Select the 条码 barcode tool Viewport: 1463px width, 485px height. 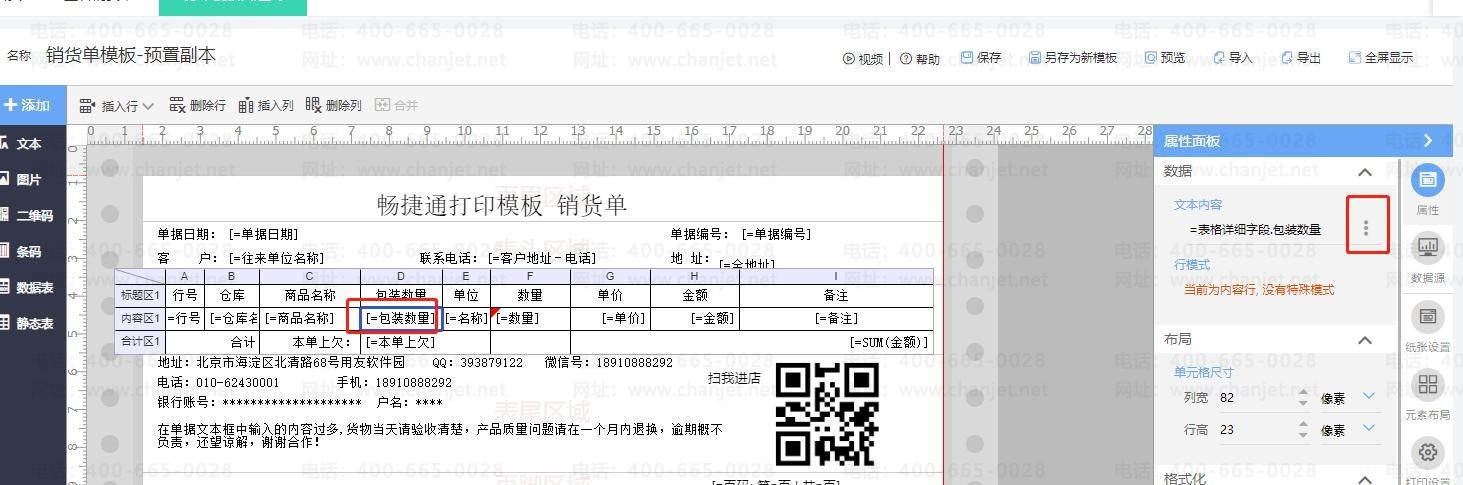22,252
